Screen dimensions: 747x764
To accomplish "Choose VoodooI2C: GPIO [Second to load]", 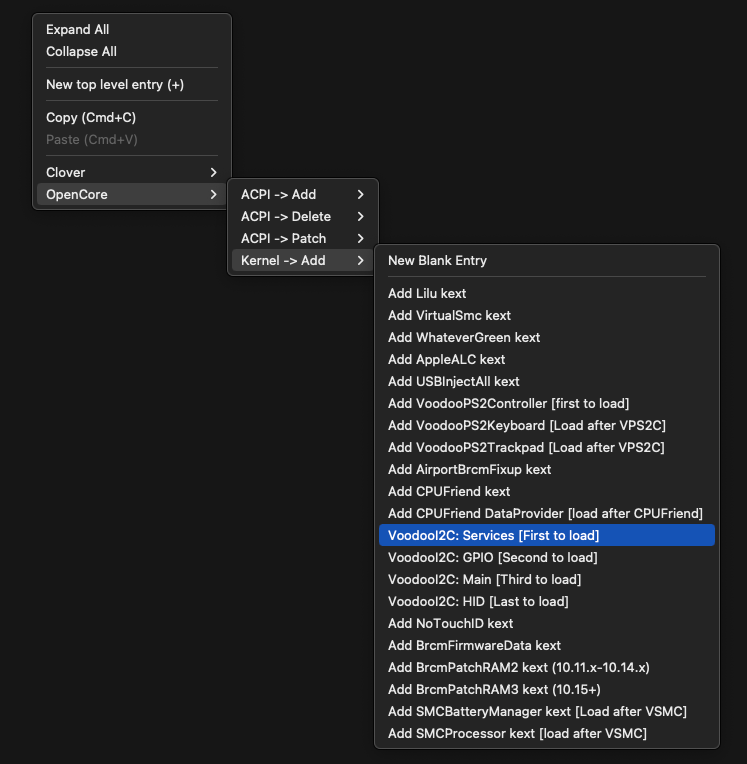I will pos(492,558).
